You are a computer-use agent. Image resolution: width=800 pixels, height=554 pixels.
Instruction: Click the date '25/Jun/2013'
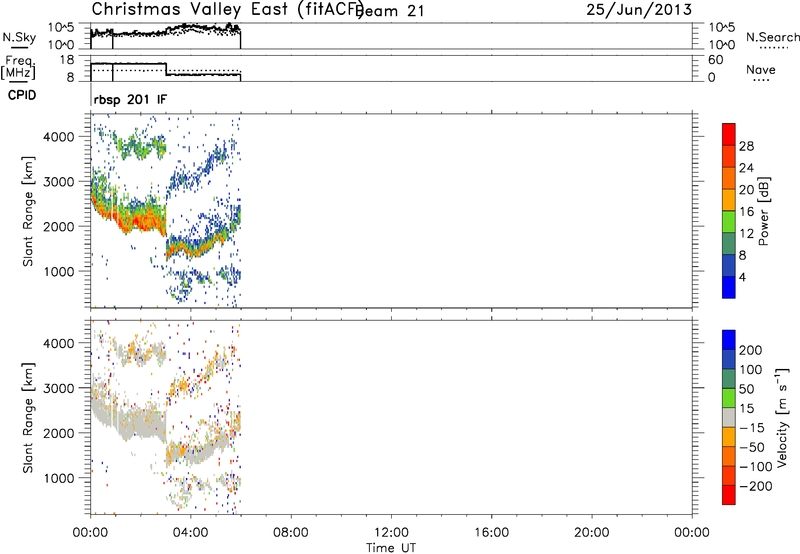(639, 10)
